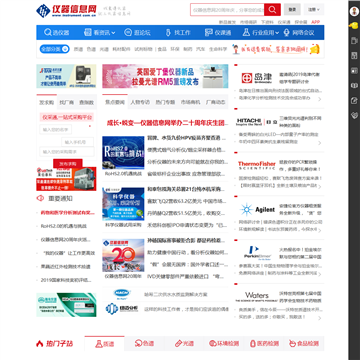The width and height of the screenshot is (360, 360).
Task: Open the 20th anniversary news thumbnail
Action: [x=123, y=255]
